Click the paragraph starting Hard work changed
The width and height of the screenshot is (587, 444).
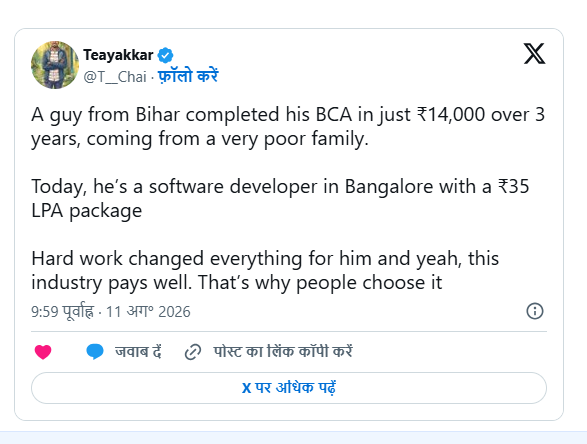265,270
